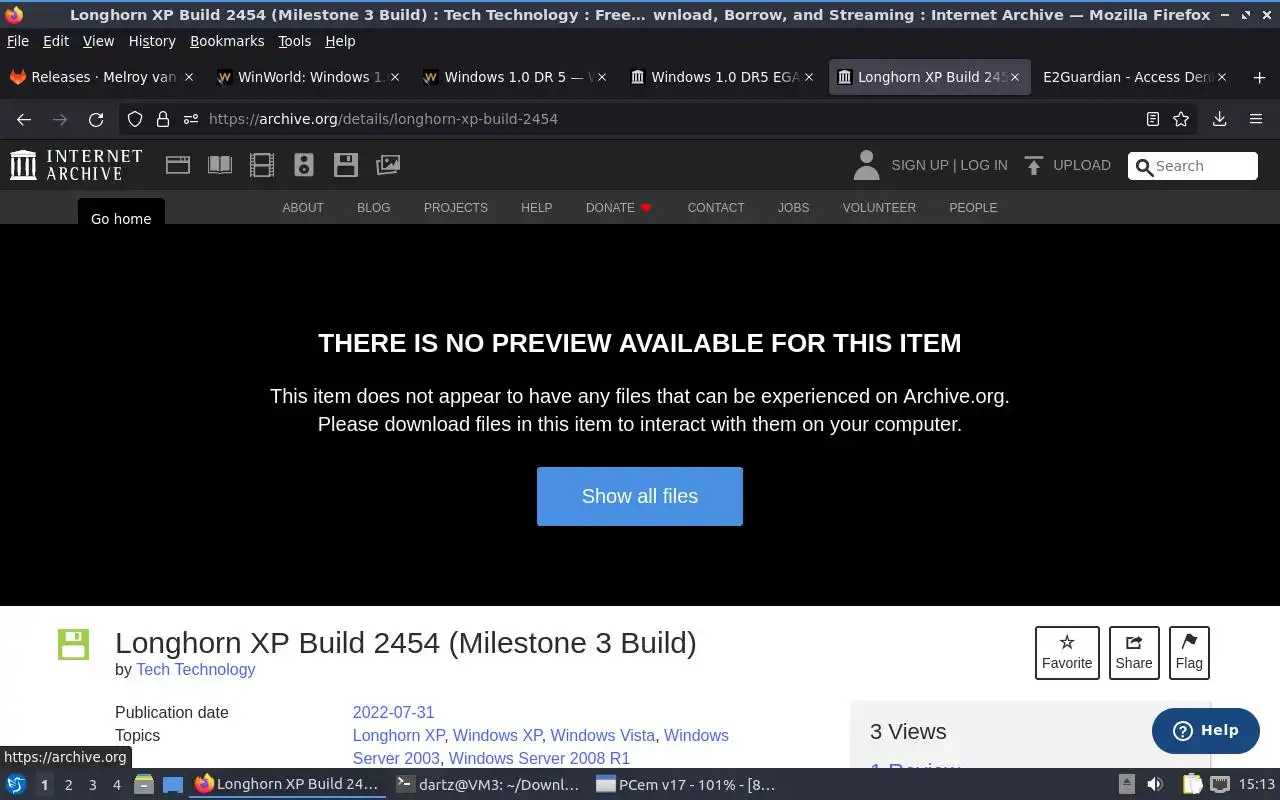This screenshot has height=800, width=1280.
Task: Open the View menu
Action: (98, 41)
